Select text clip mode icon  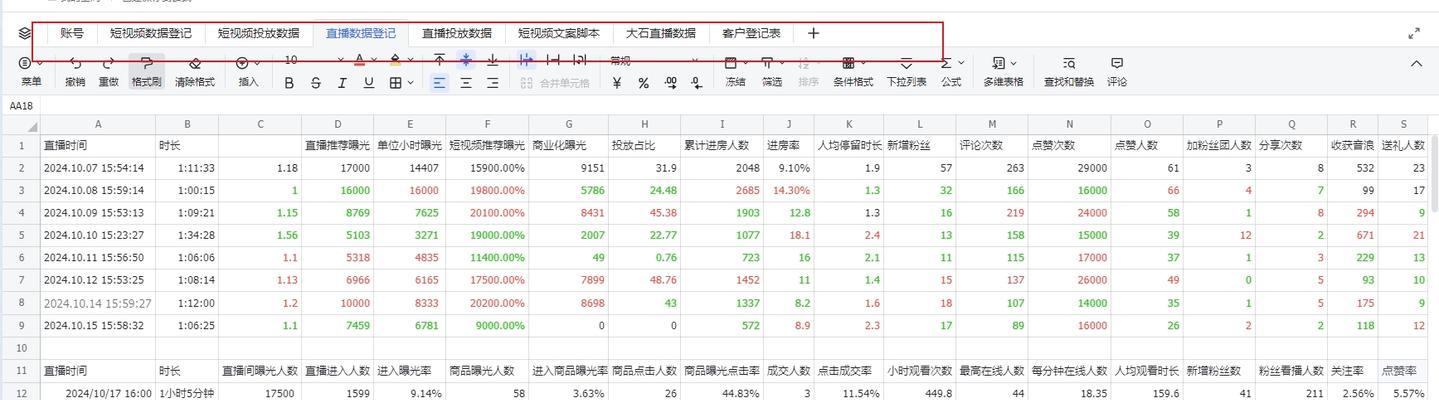[553, 60]
